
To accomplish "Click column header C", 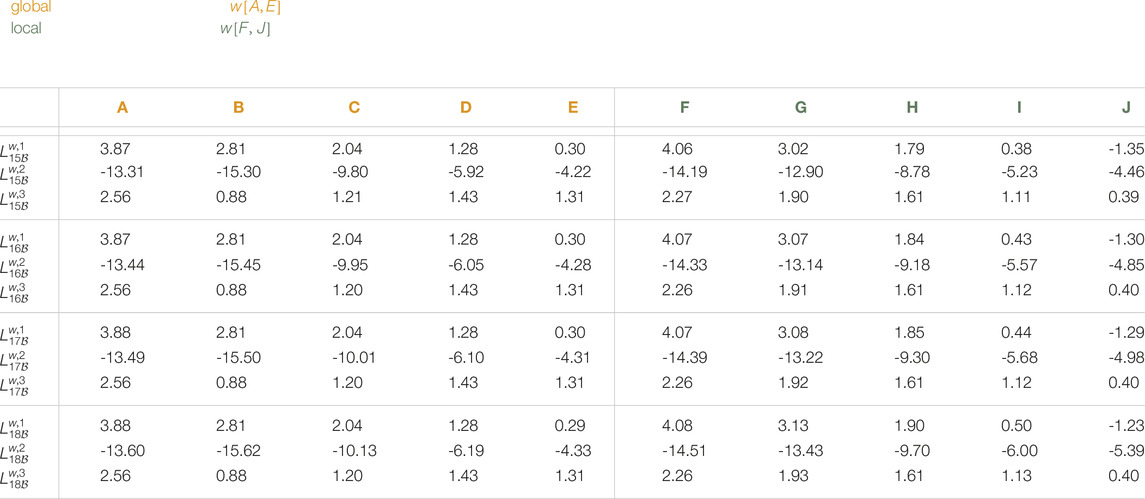I will (354, 107).
